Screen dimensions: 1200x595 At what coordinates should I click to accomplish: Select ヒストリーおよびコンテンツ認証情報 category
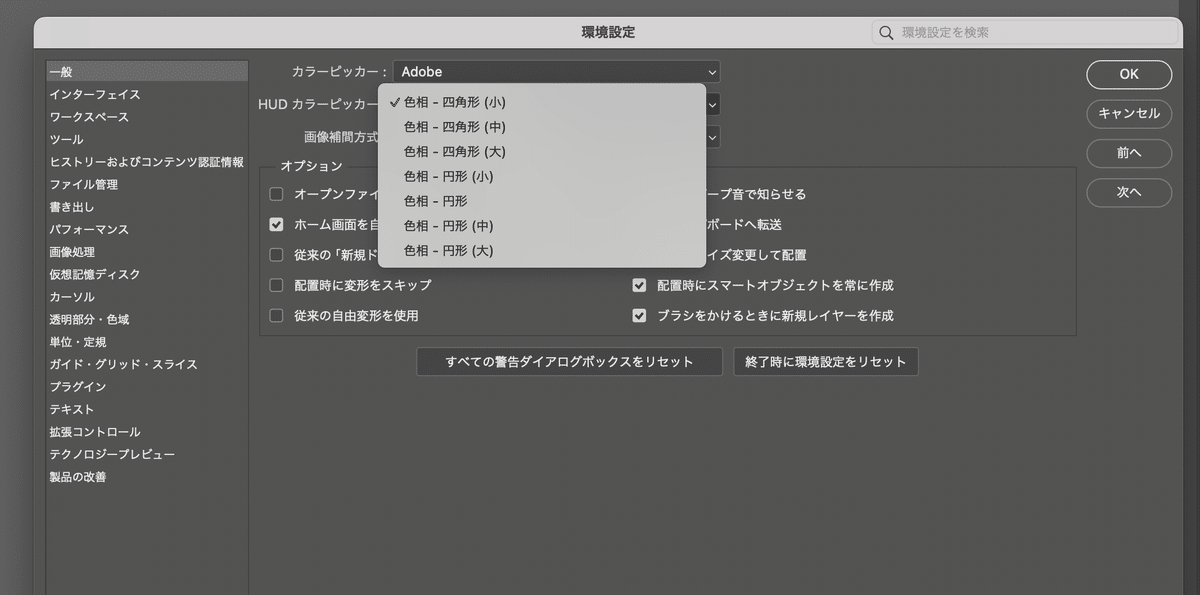click(x=147, y=162)
